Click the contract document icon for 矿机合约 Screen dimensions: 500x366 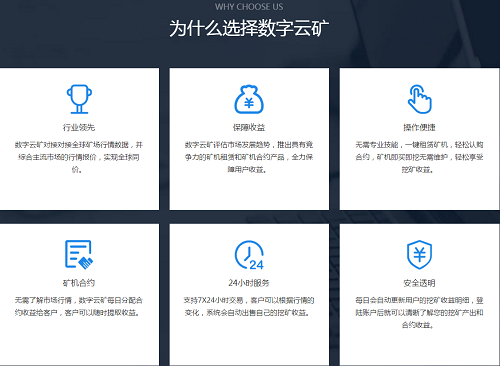coord(79,255)
